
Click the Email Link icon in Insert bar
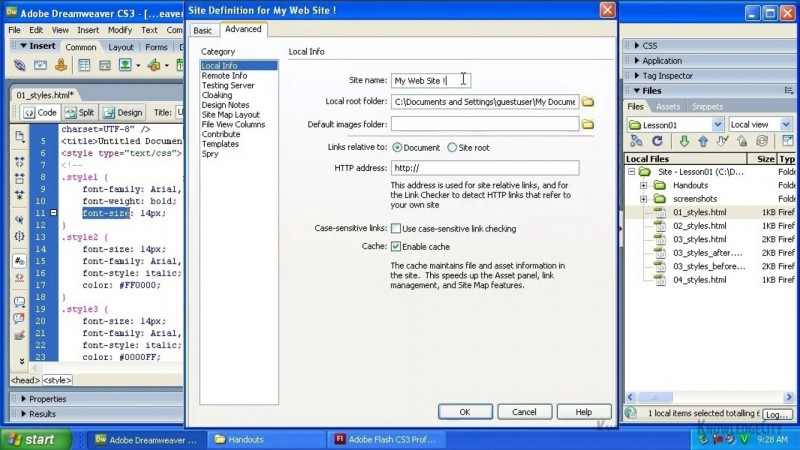point(40,65)
